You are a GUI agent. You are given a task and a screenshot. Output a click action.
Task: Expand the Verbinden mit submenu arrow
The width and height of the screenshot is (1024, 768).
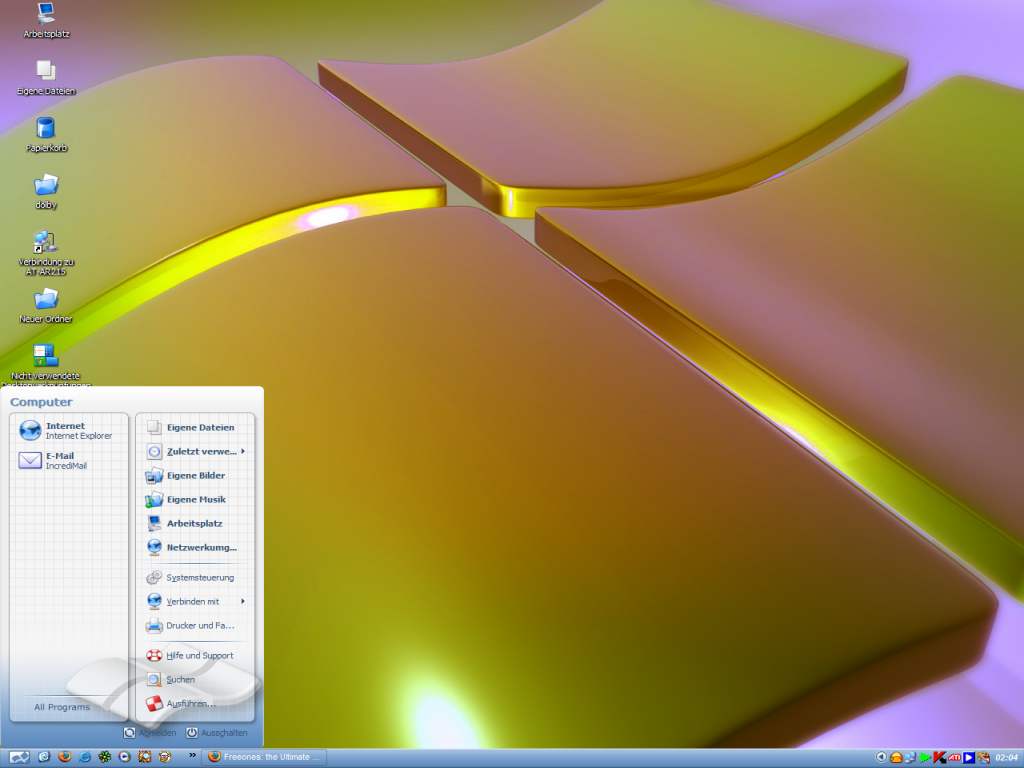tap(243, 601)
